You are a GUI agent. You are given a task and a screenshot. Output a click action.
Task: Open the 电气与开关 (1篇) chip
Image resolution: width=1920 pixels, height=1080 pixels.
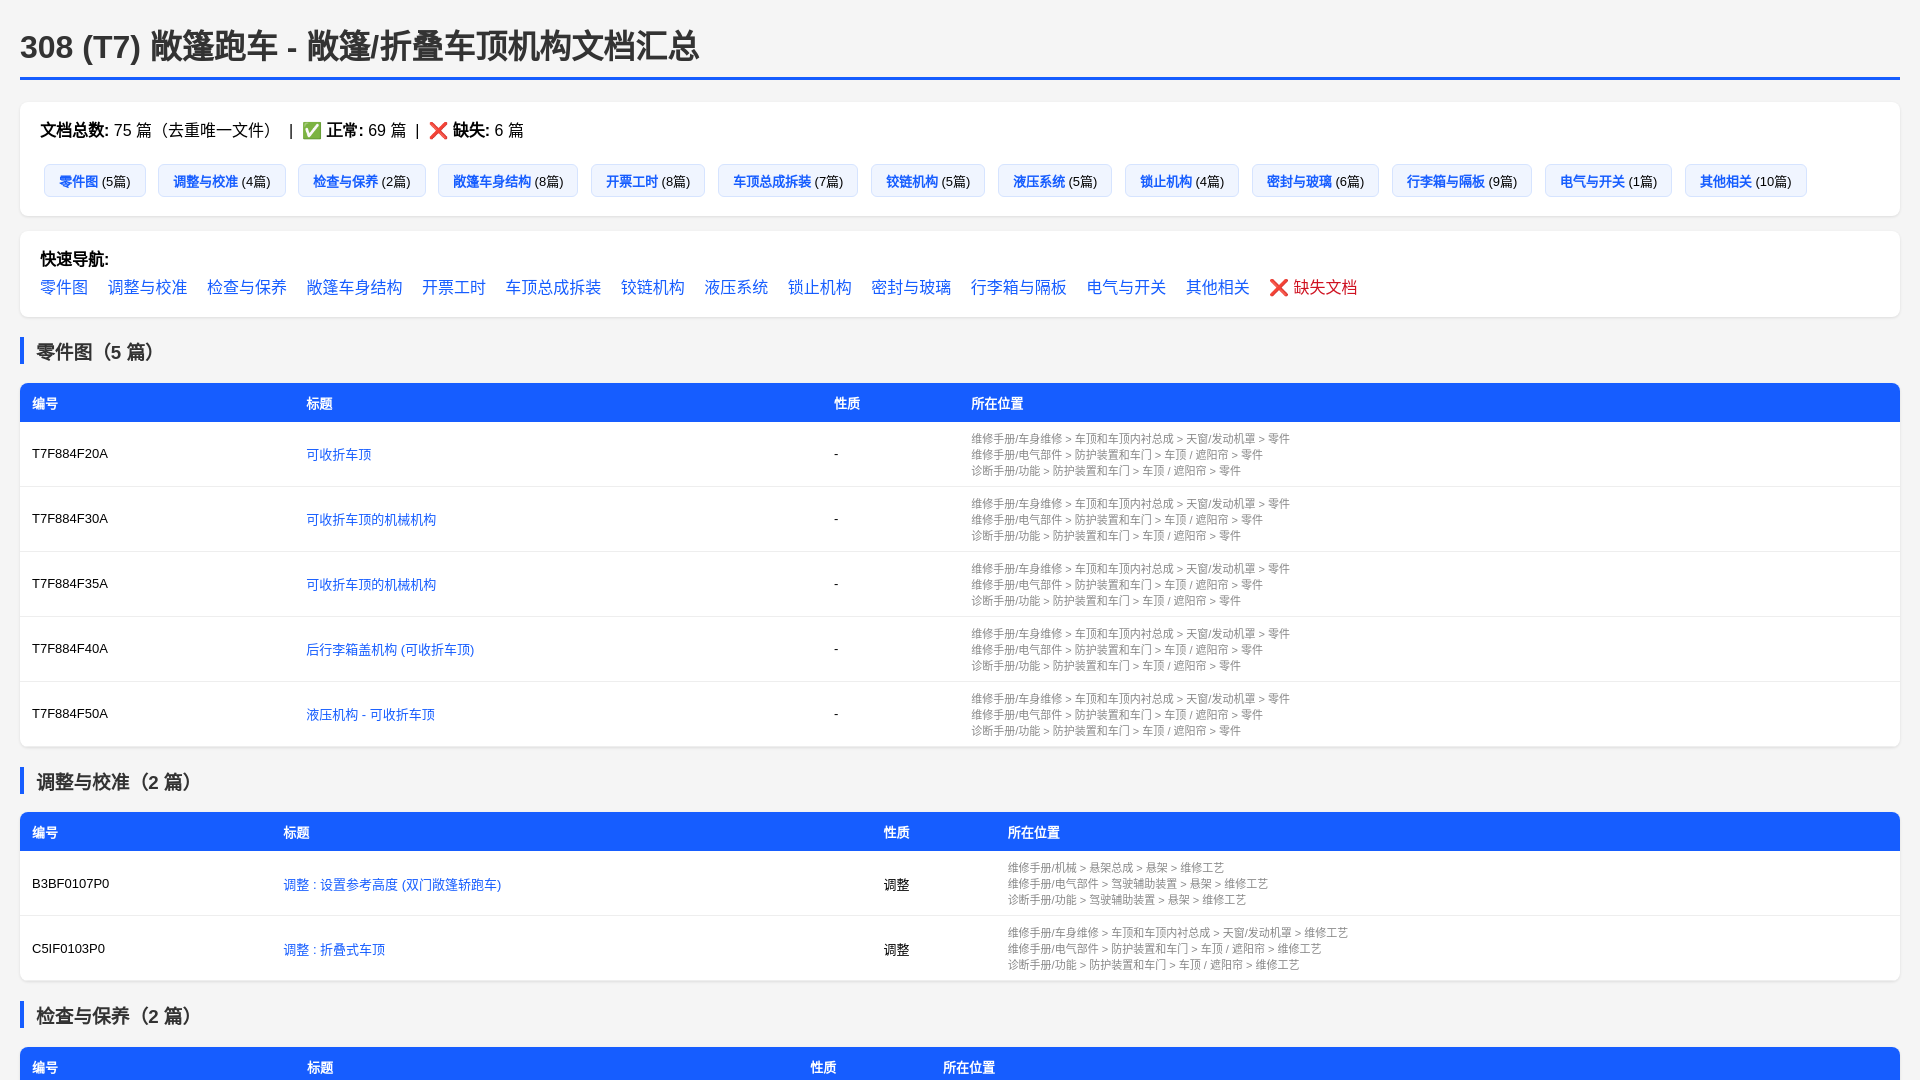1608,181
